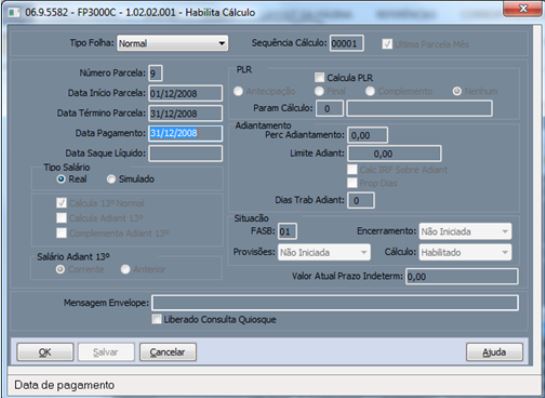Toggle Calc IRF Sobre Adiant checkbox
This screenshot has width=545, height=398.
point(352,170)
